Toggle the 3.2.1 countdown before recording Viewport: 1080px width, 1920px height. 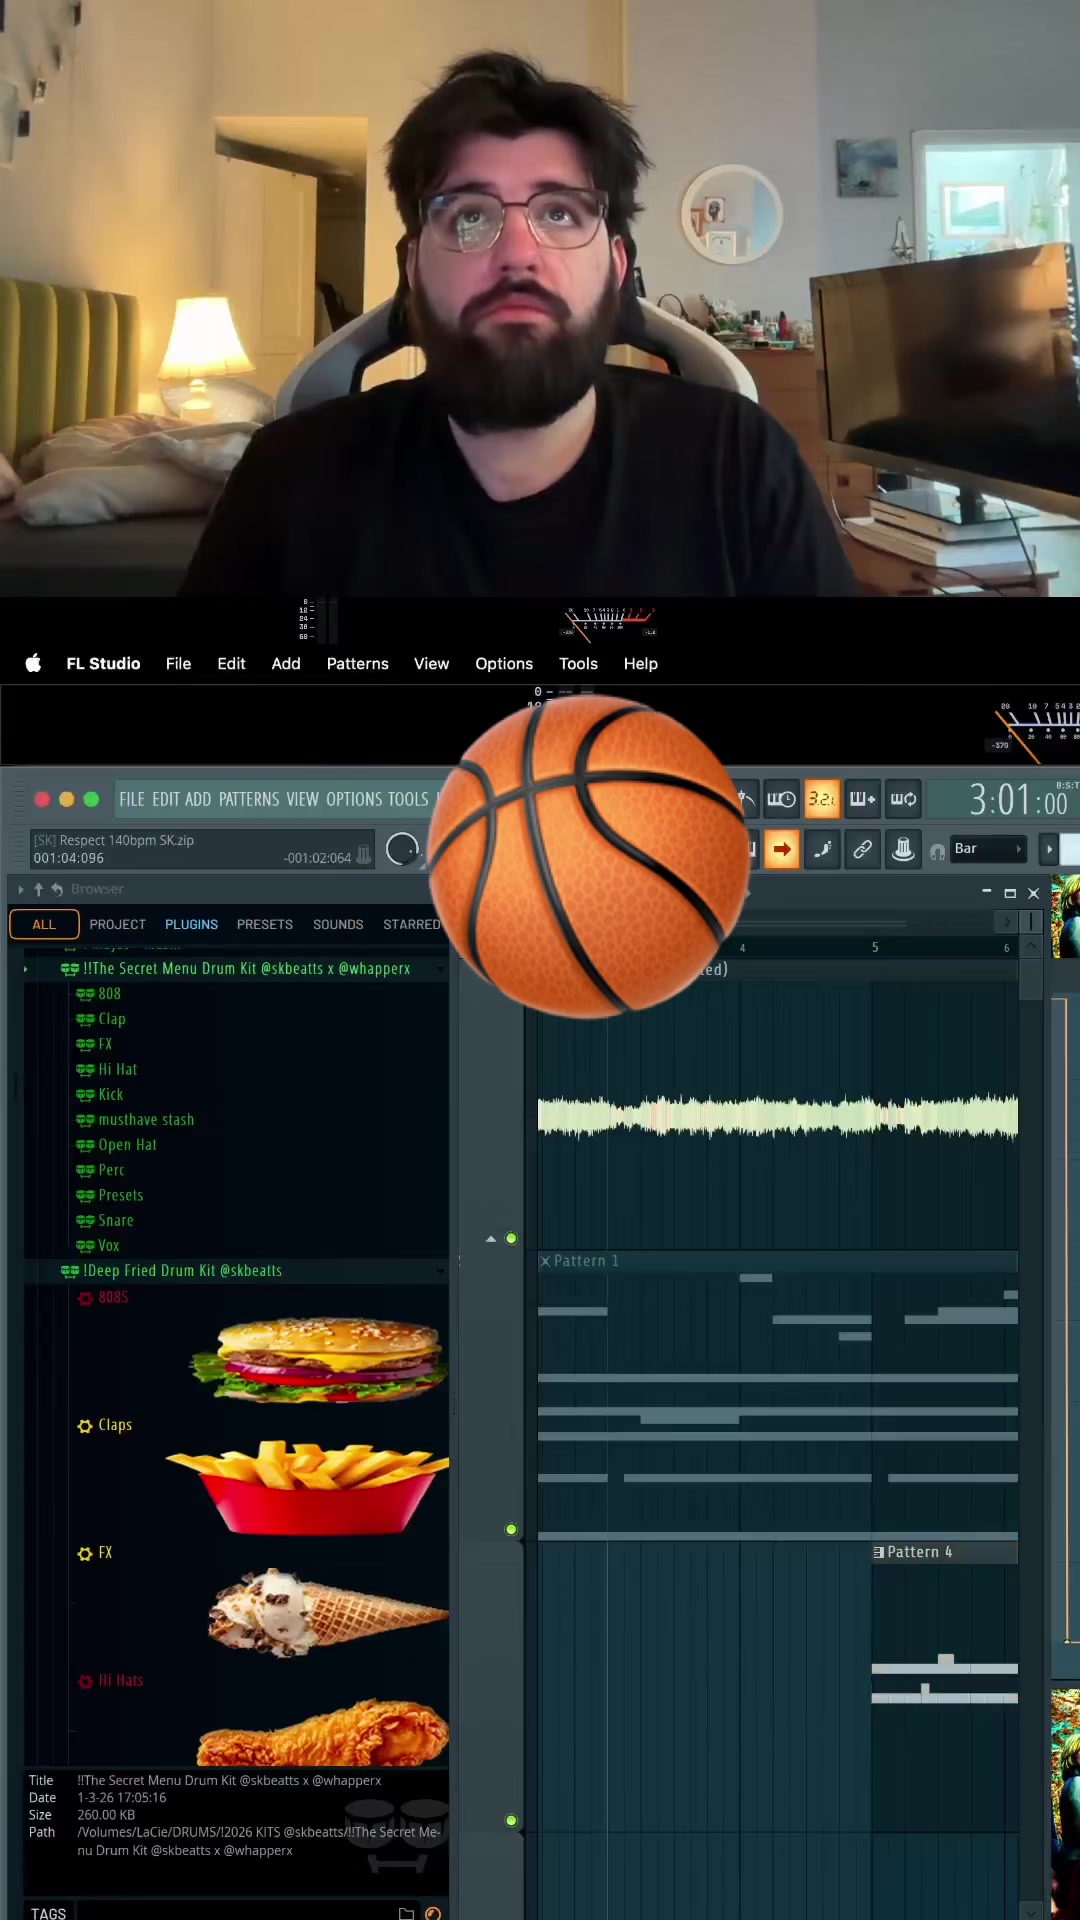(822, 799)
